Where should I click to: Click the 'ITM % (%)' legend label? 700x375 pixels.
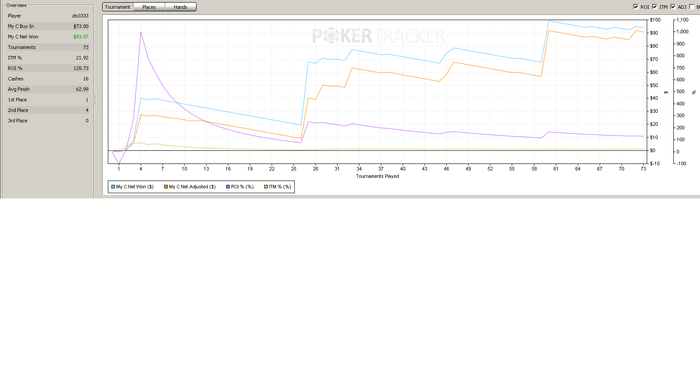[x=280, y=187]
